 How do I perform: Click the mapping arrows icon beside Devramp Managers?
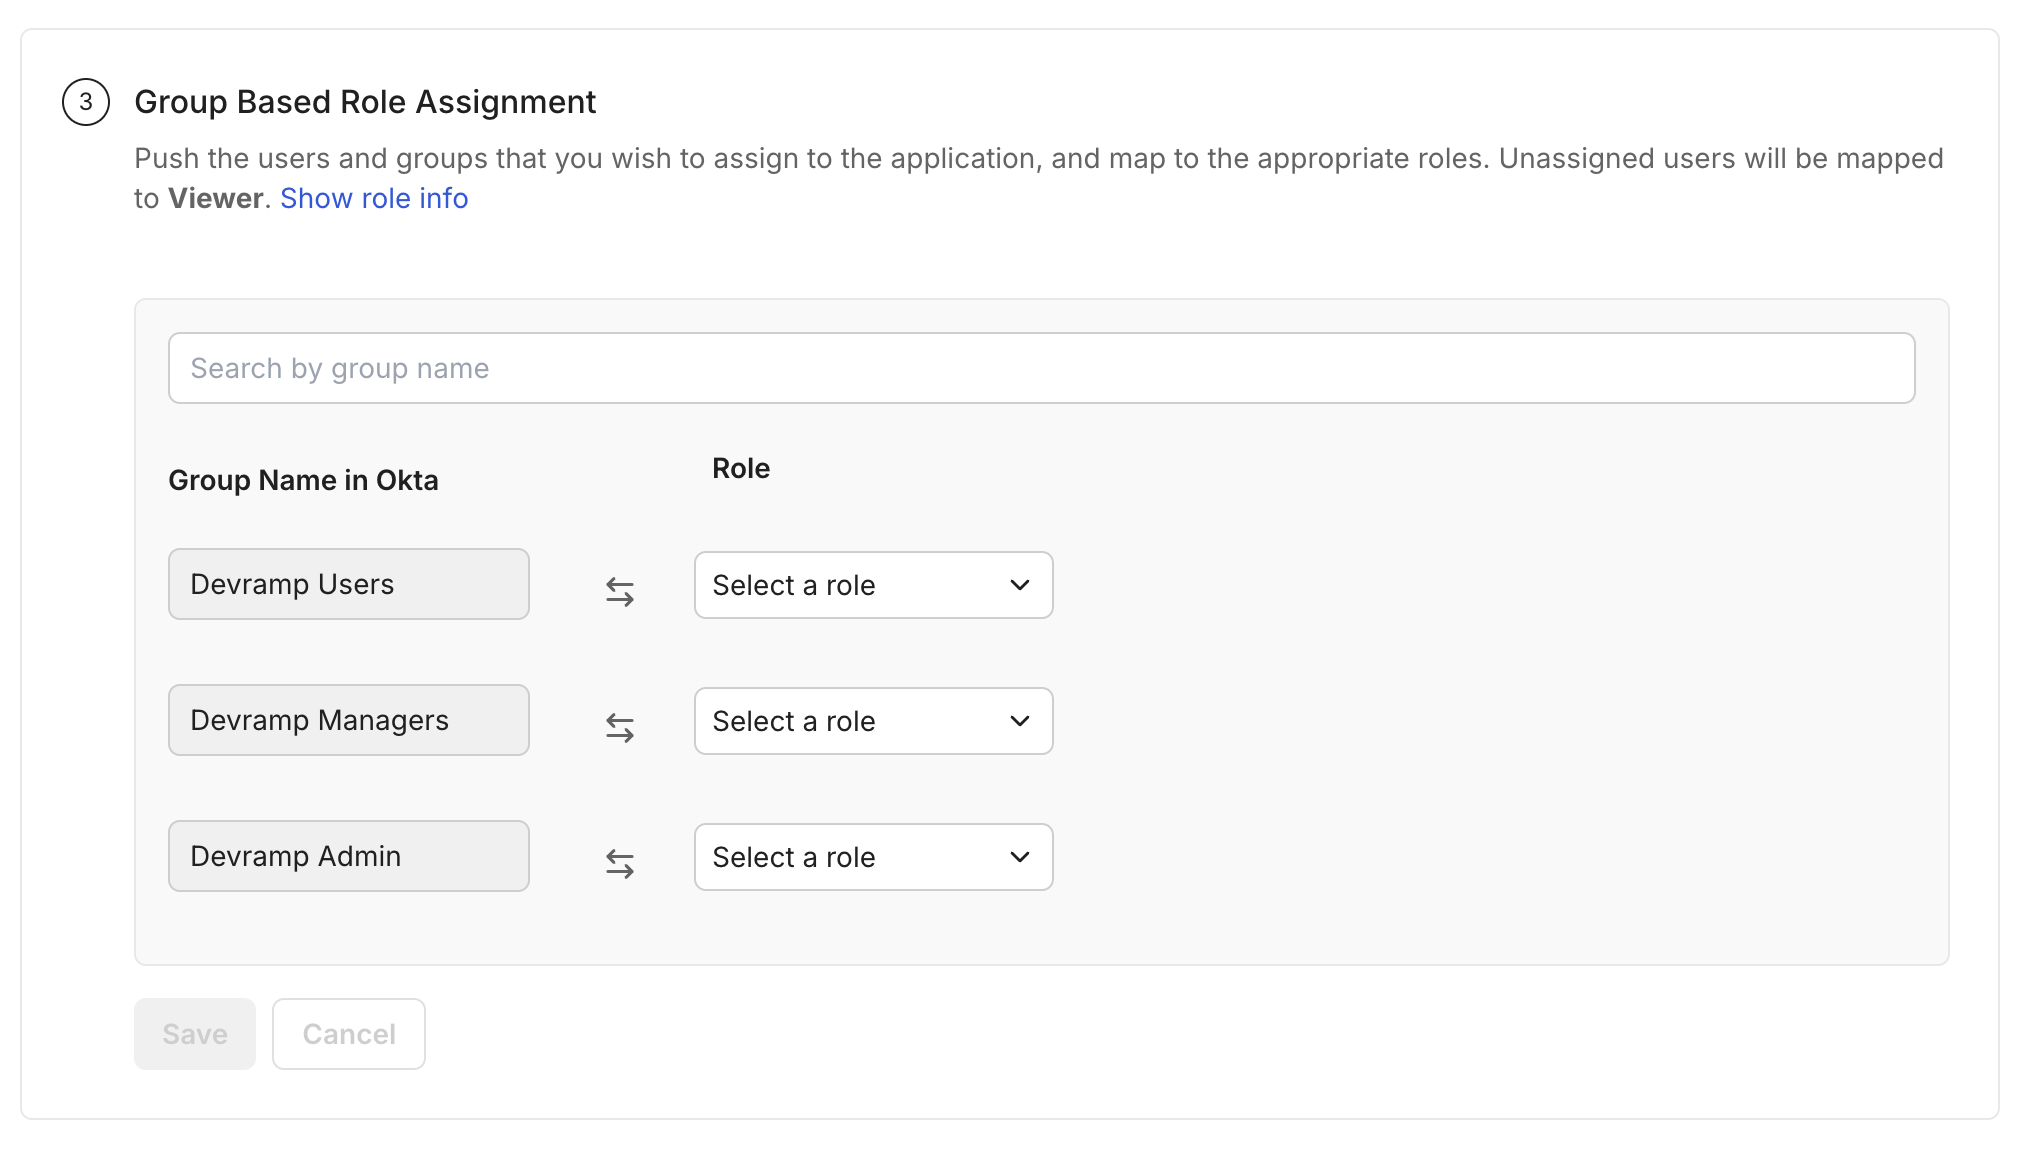(x=618, y=728)
